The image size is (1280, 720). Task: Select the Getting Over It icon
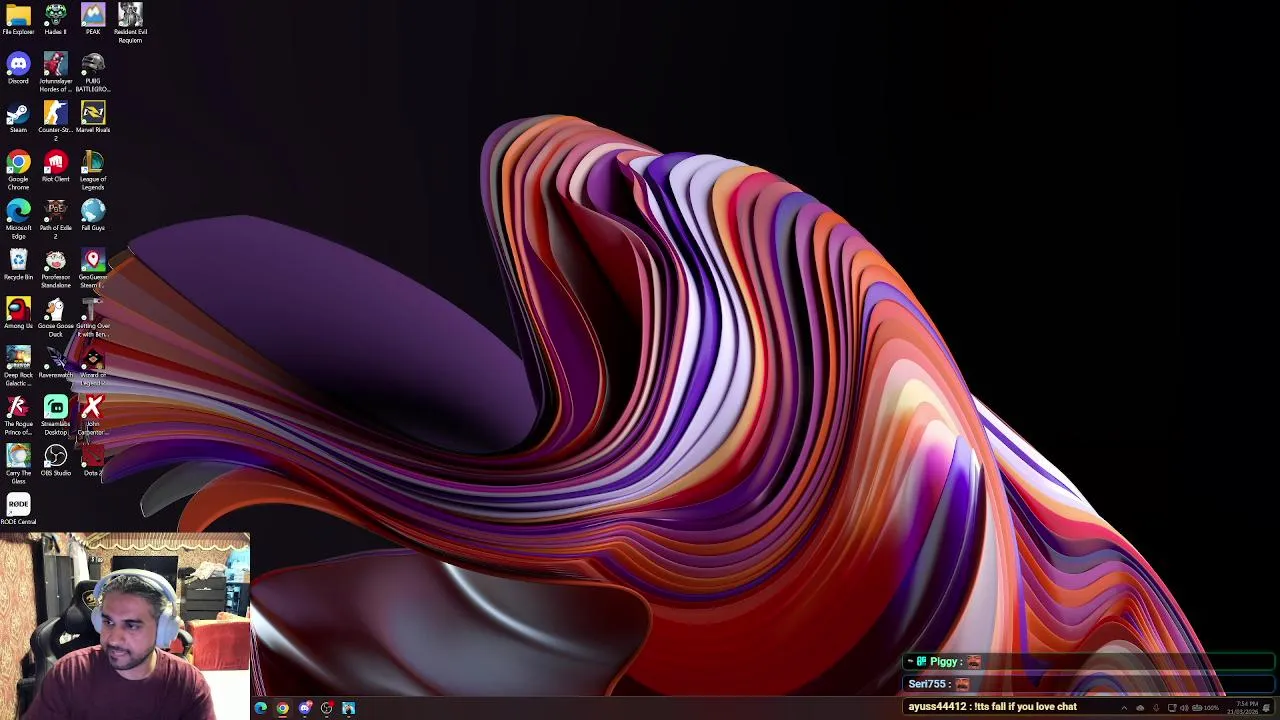tap(93, 317)
